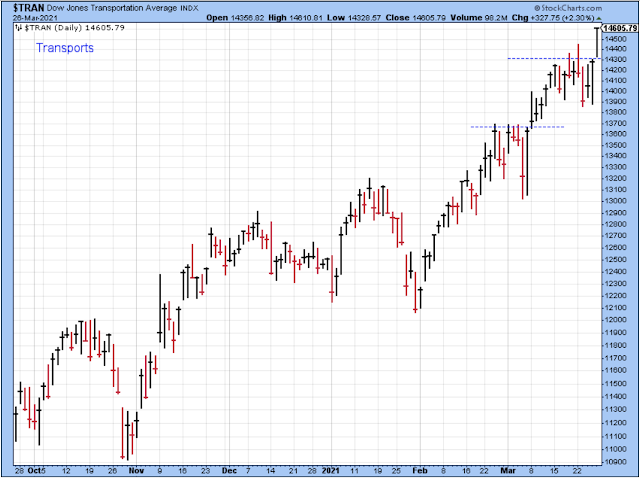Screen dimensions: 640x480
Task: Click the 11000 price axis label
Action: 614,449
